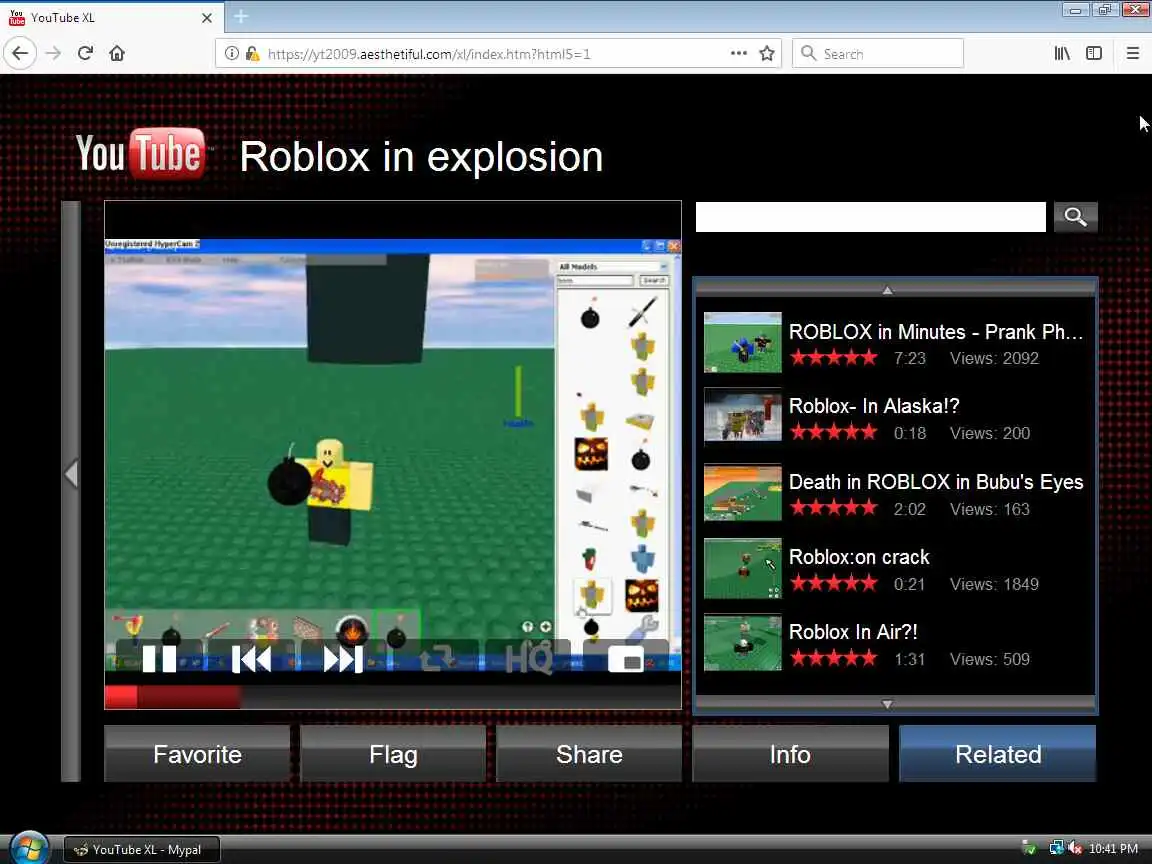Focus the YouTube XL search input field

click(x=871, y=217)
